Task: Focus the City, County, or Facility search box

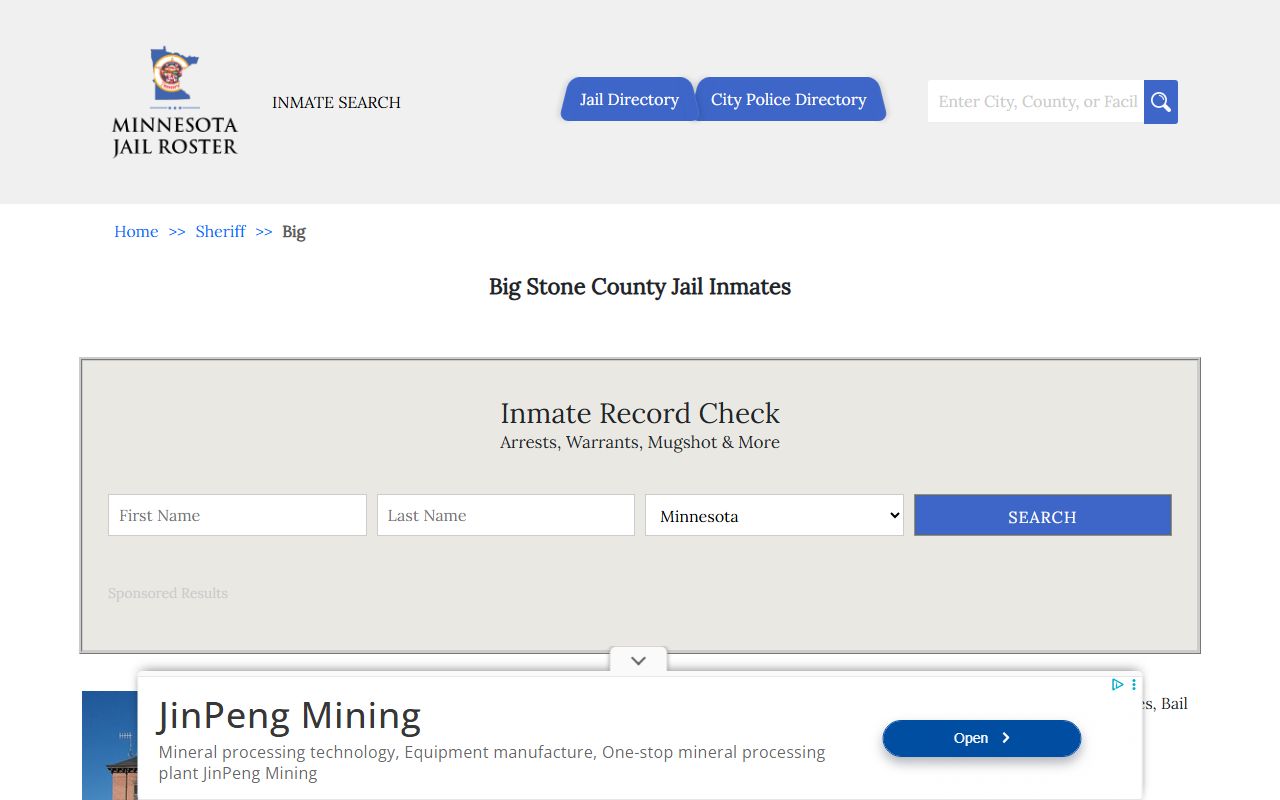Action: [x=1036, y=102]
